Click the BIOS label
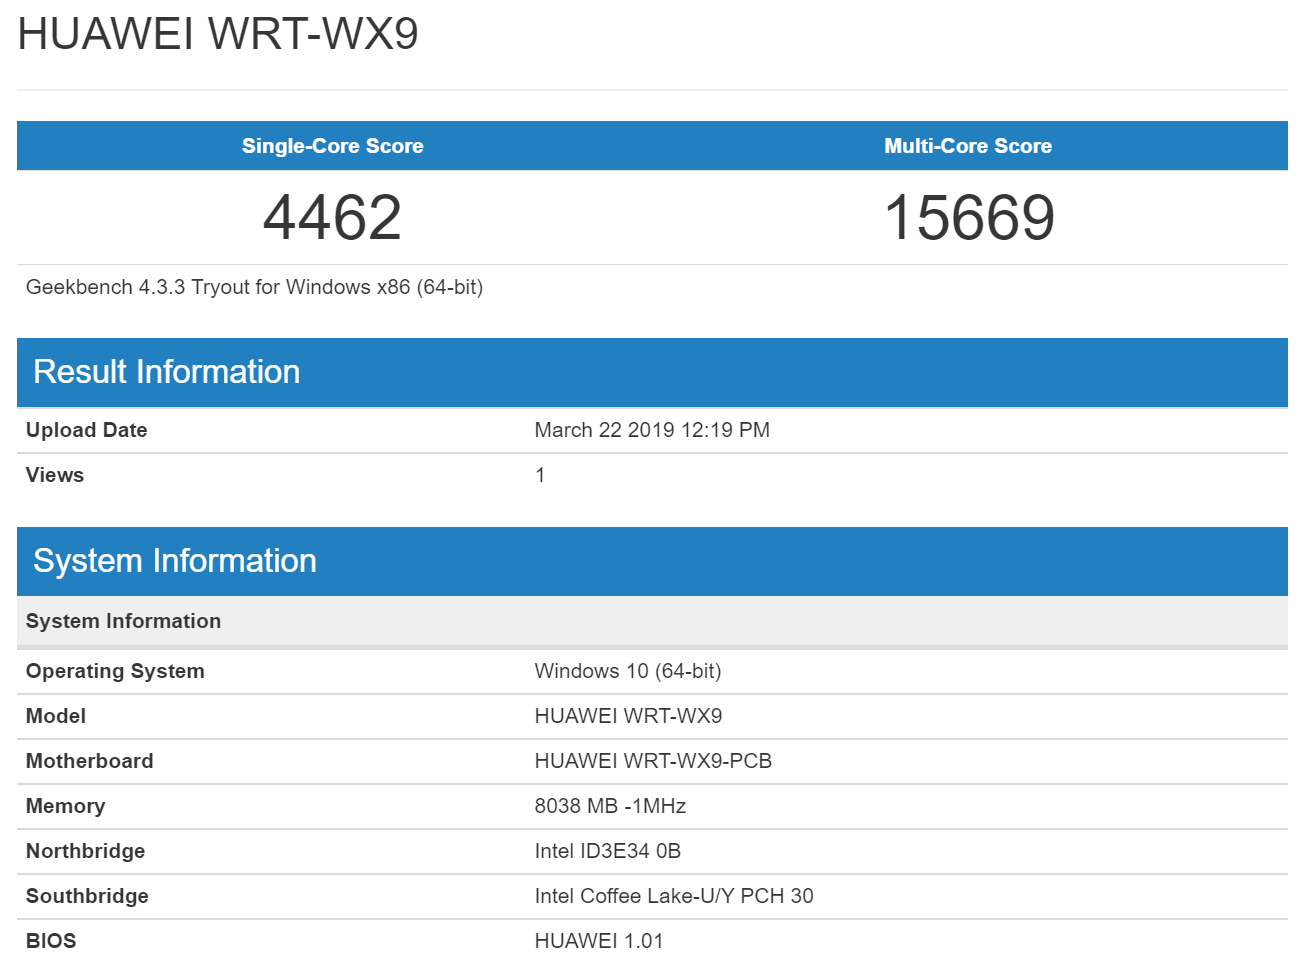 [x=51, y=941]
